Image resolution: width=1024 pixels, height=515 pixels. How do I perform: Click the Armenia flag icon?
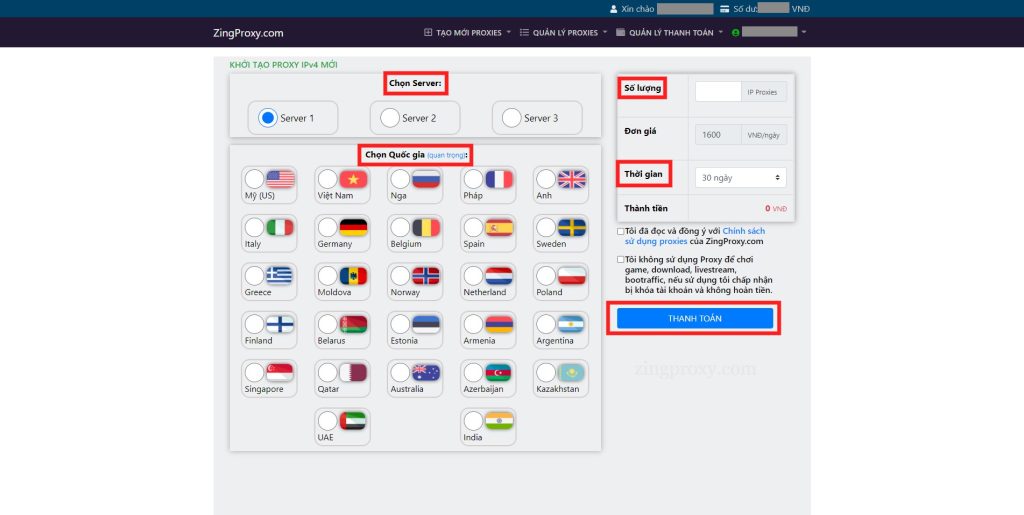500,324
